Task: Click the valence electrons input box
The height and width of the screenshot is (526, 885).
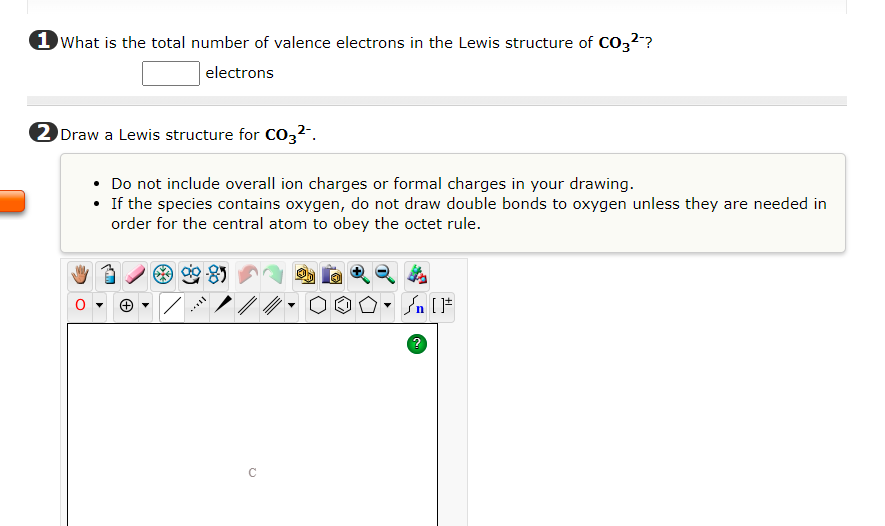Action: 171,73
